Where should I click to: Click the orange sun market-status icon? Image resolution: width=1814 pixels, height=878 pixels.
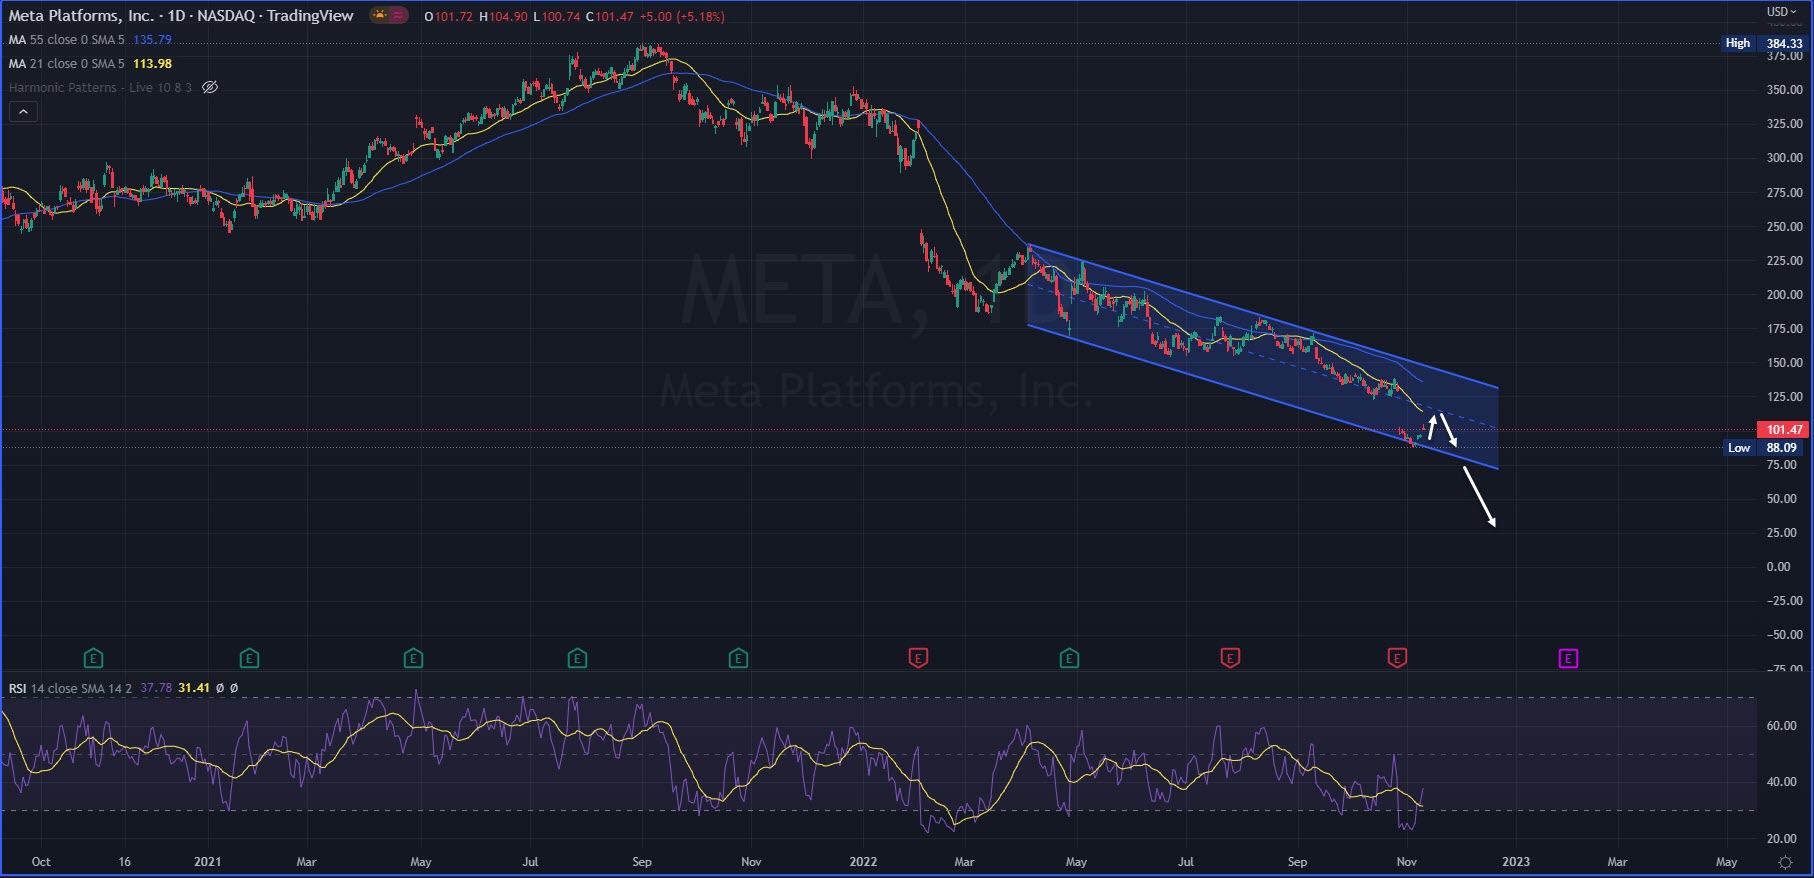click(380, 16)
